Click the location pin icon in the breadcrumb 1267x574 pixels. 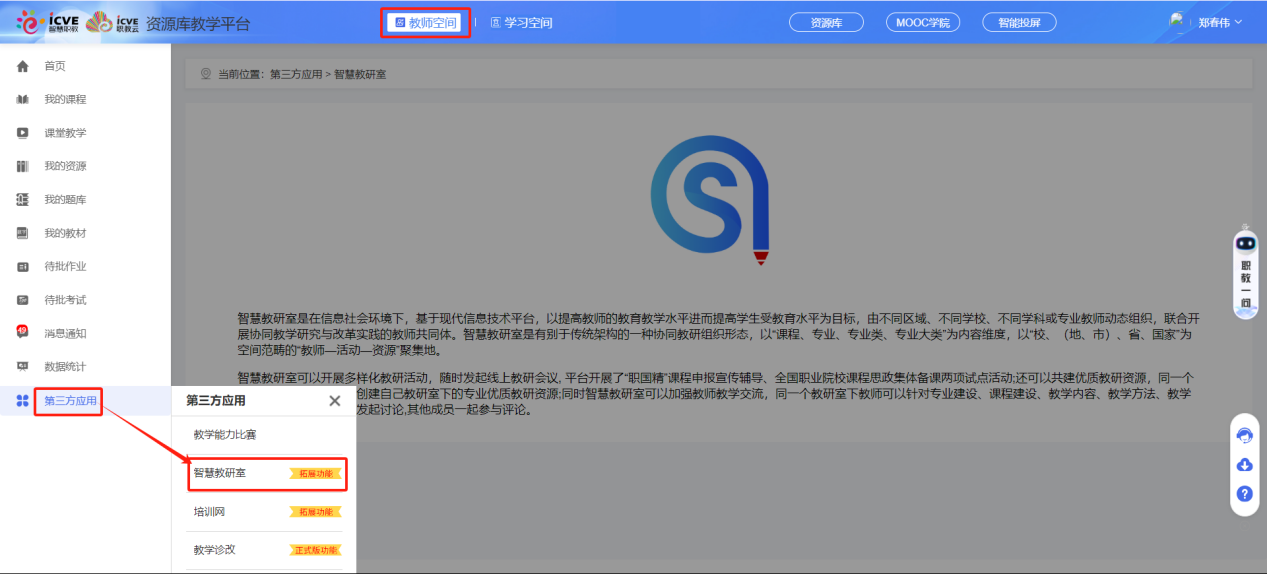pos(206,74)
